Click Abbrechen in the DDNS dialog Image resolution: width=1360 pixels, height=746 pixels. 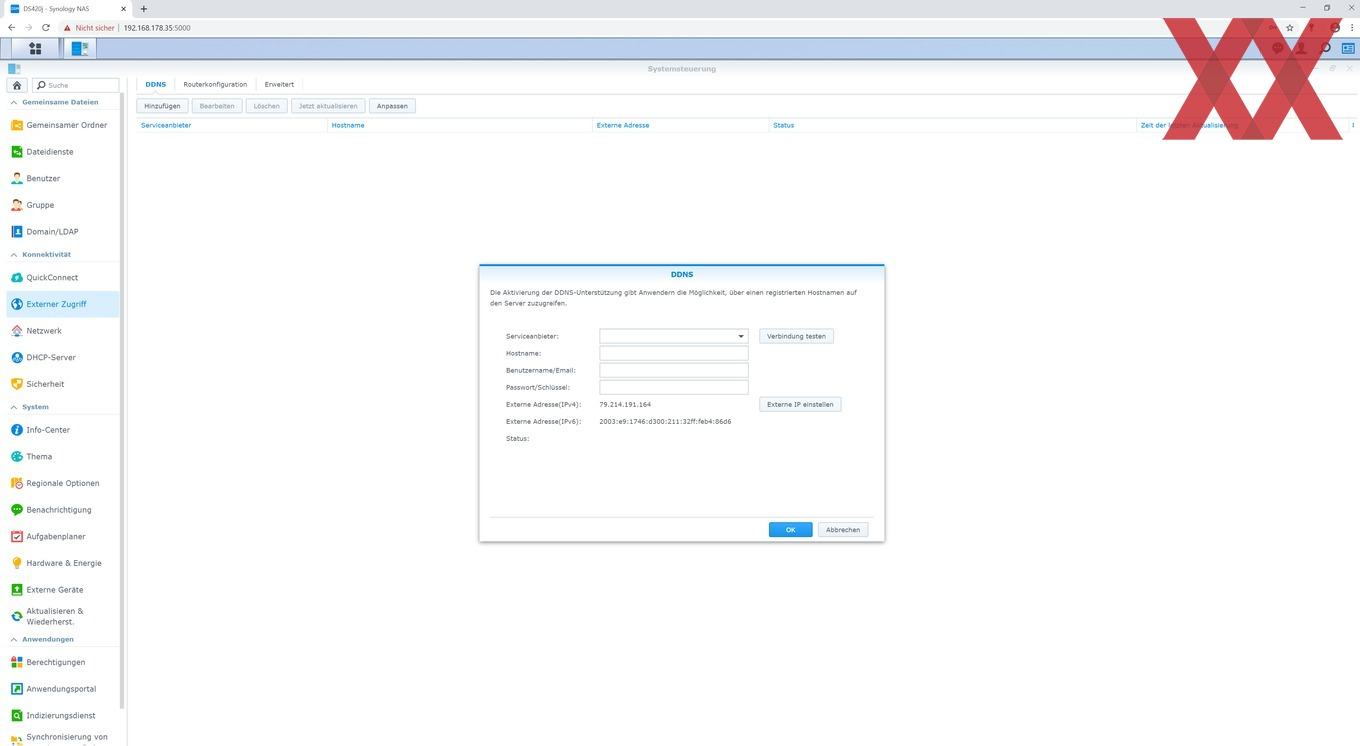click(843, 530)
